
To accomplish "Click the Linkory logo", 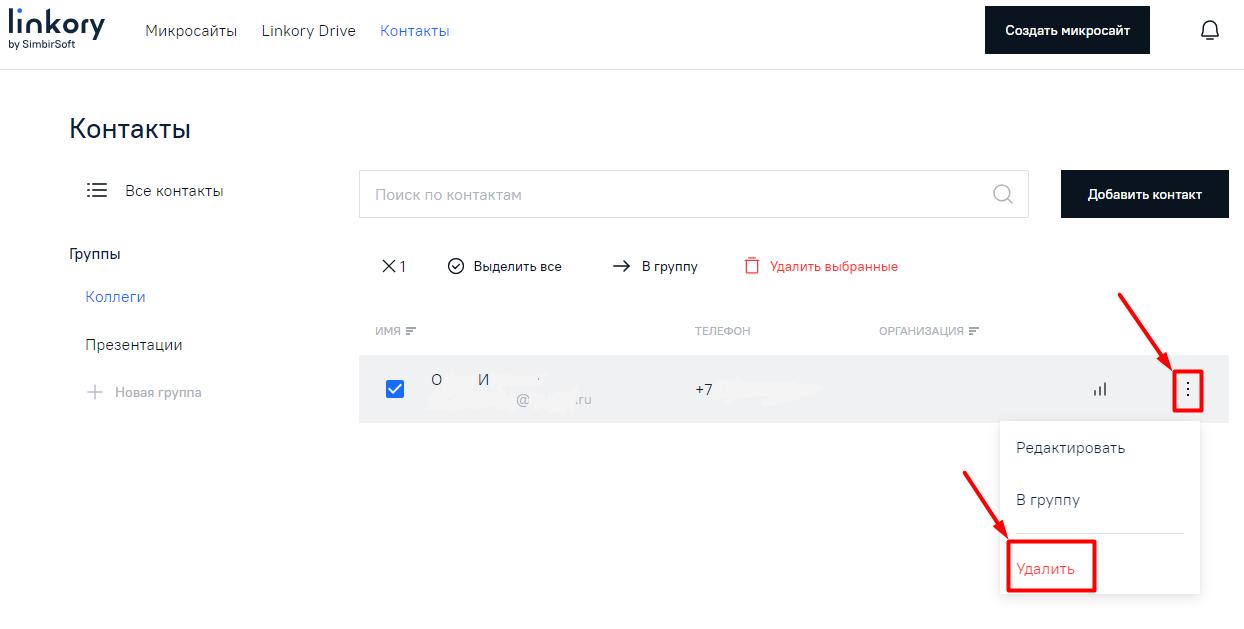I will 56,30.
